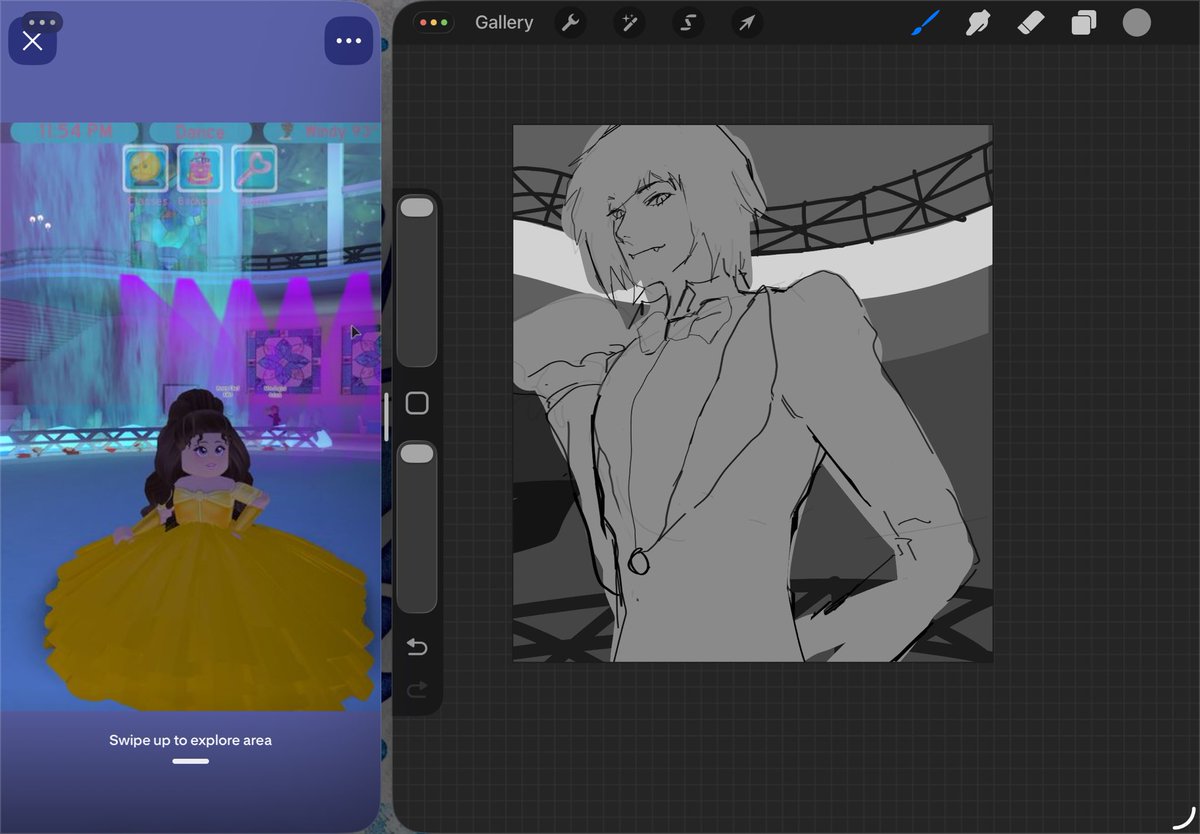Select the Brush tool in Procreate
The height and width of the screenshot is (834, 1200).
(925, 22)
